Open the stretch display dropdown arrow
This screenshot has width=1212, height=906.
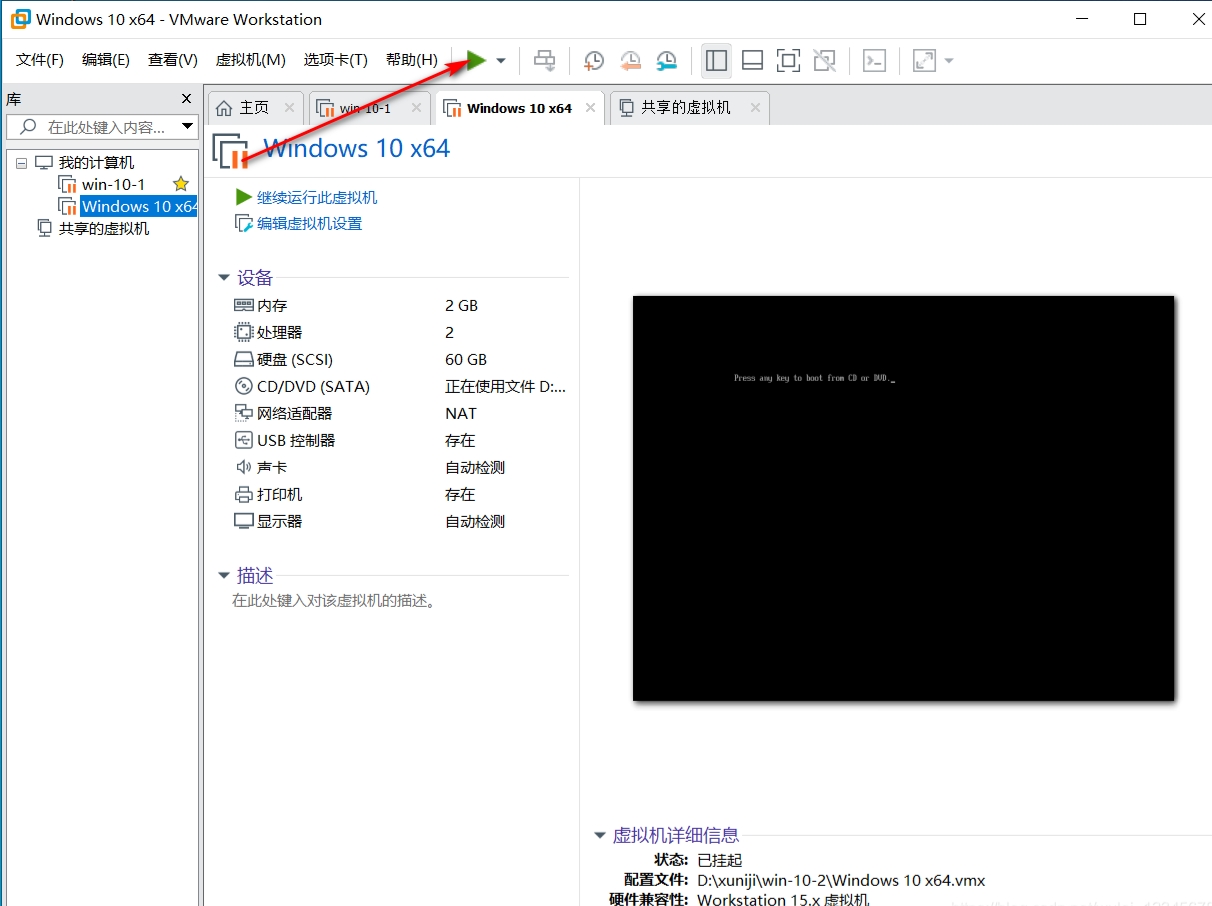(949, 61)
